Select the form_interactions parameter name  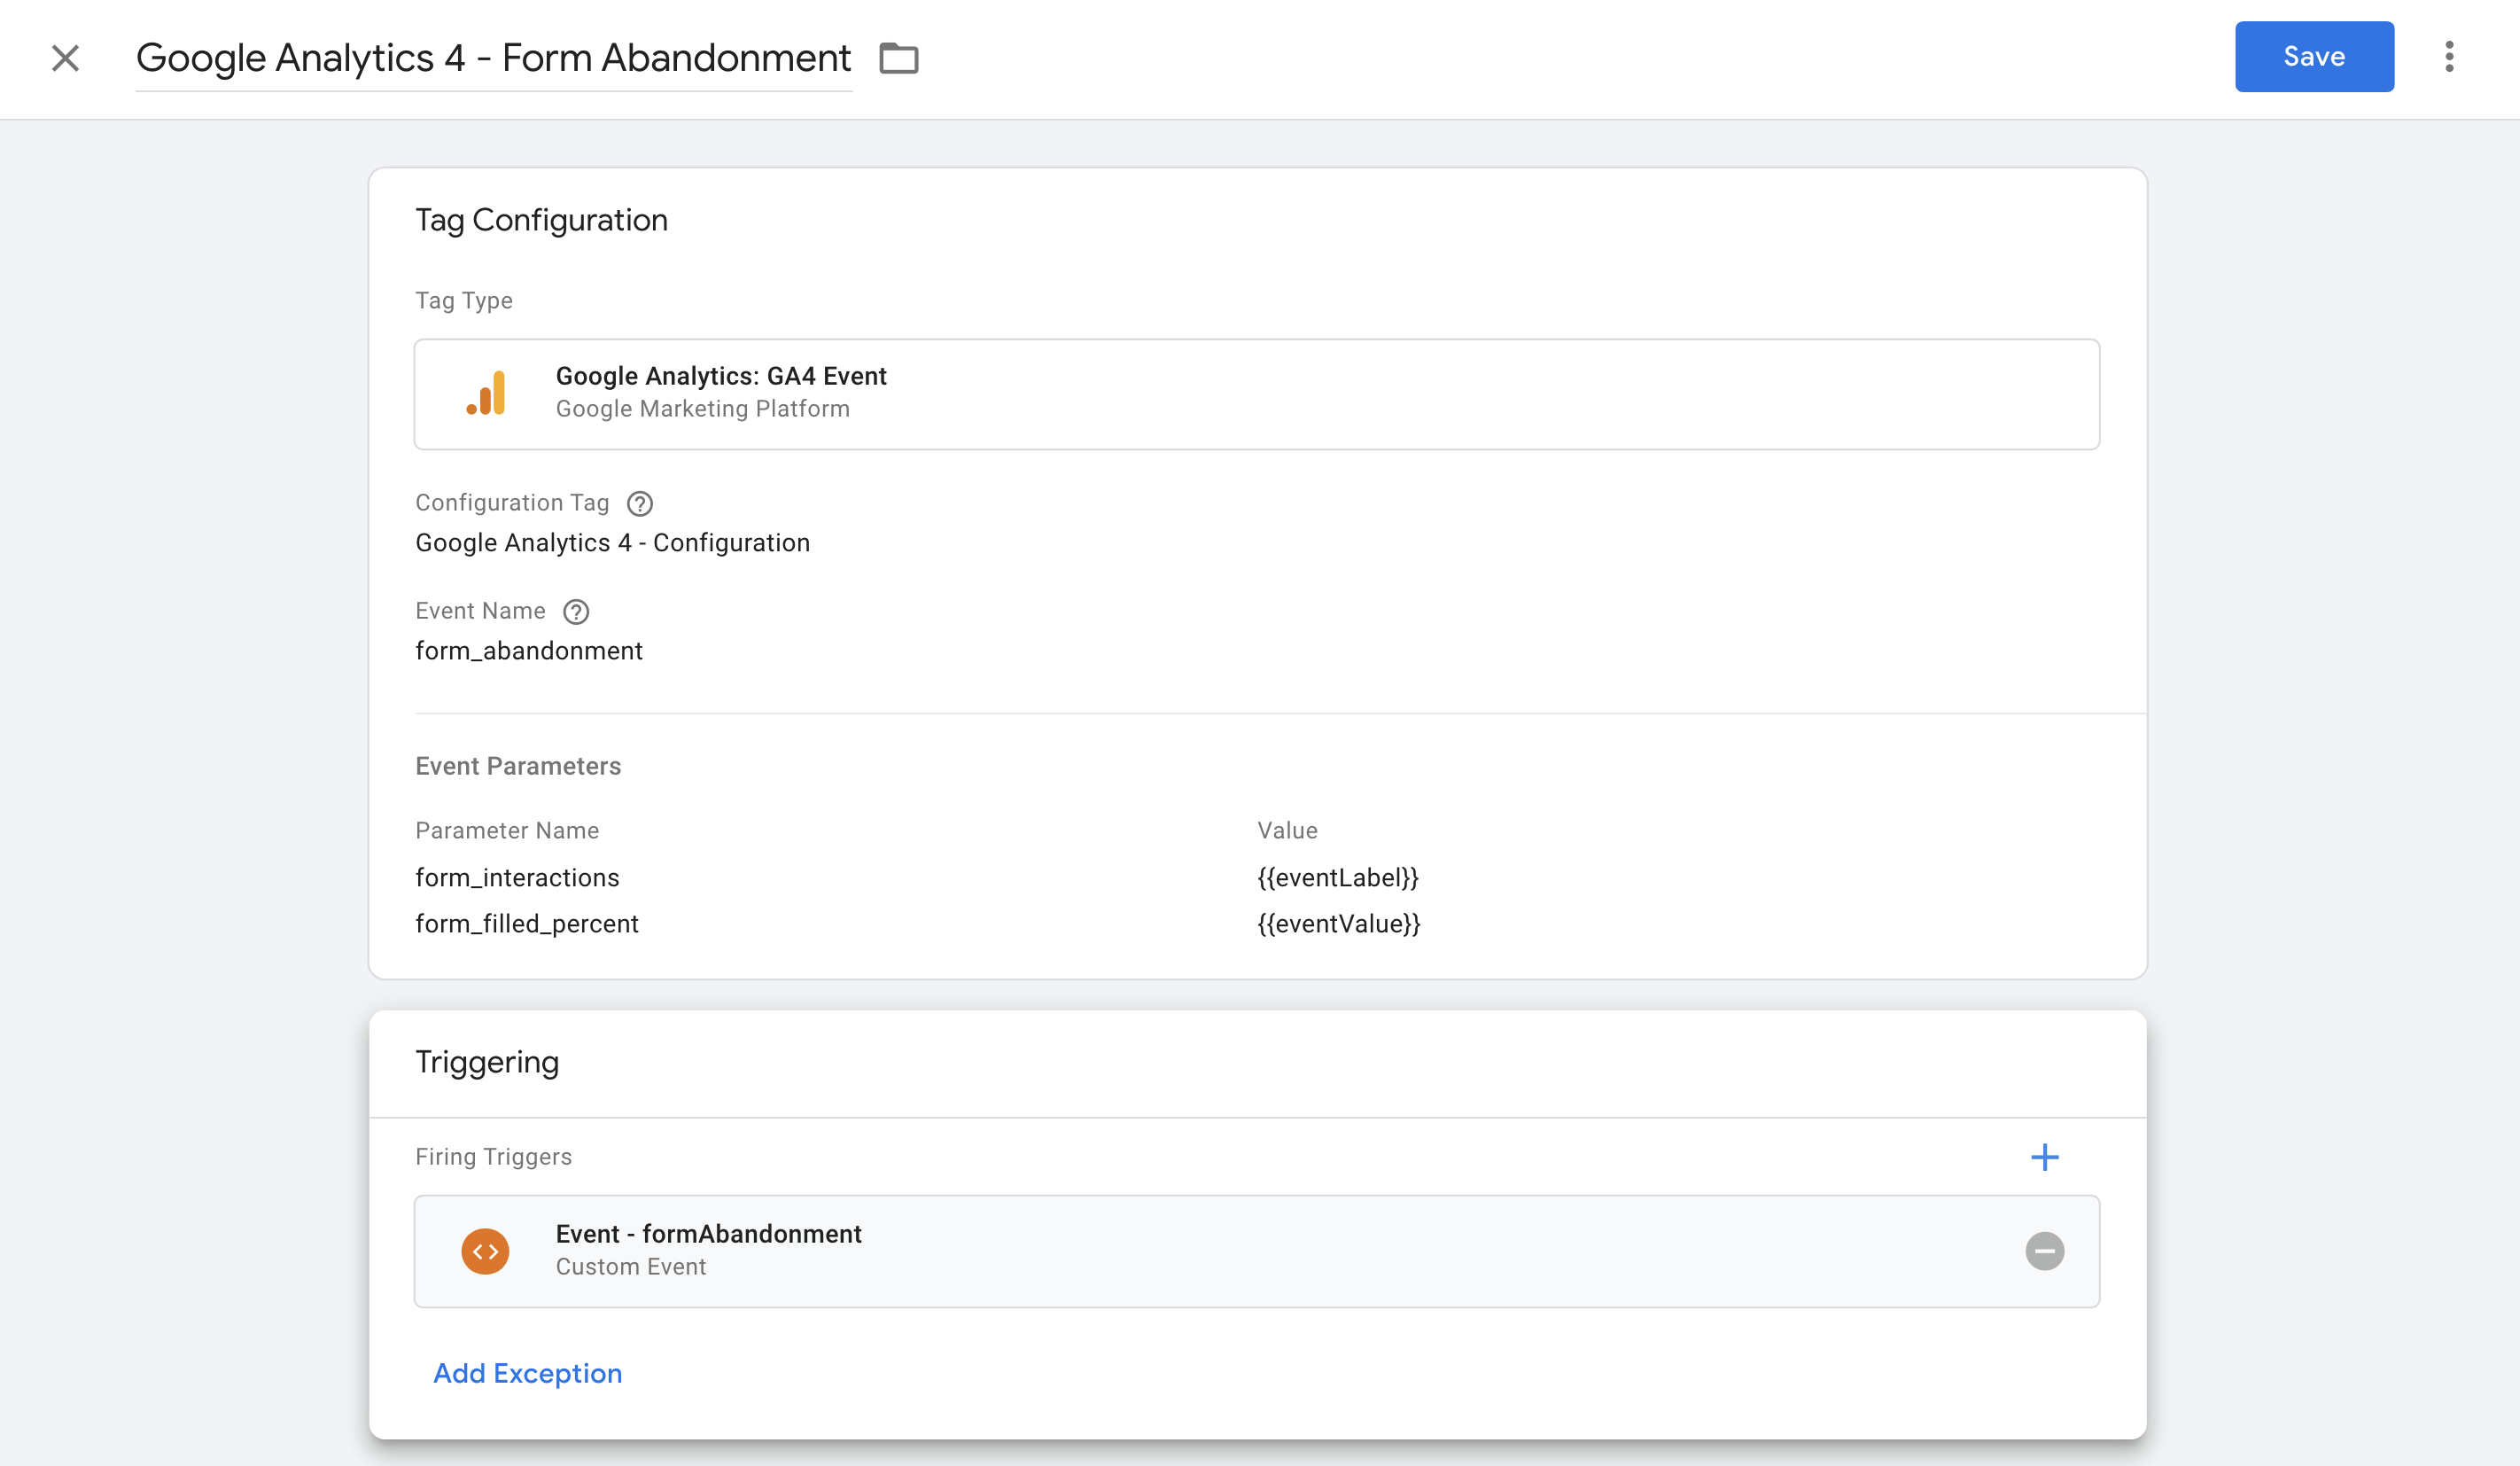tap(517, 878)
